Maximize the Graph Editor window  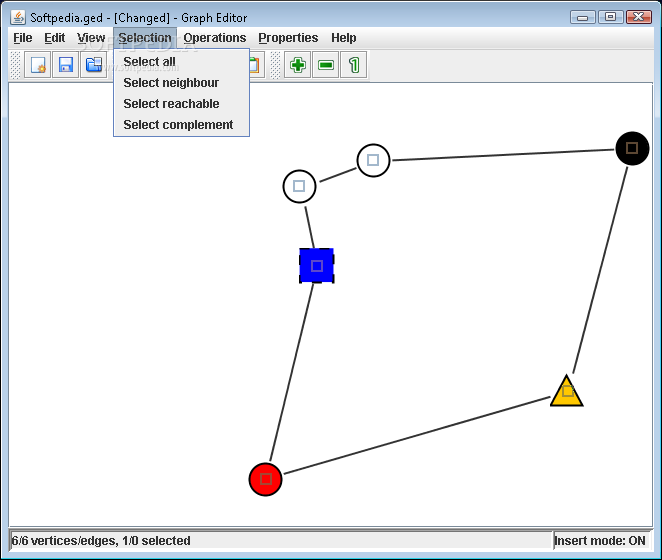pyautogui.click(x=610, y=17)
